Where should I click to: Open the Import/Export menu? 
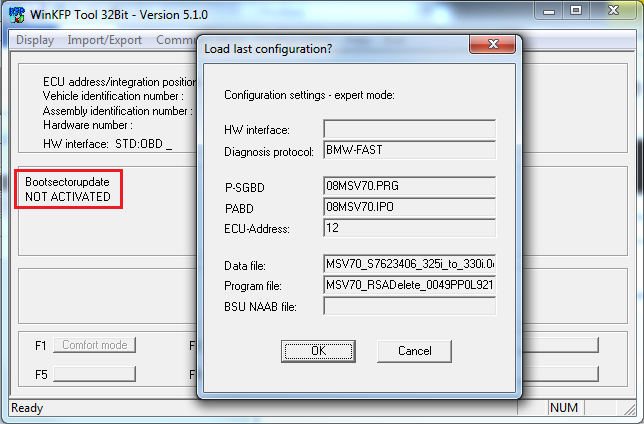coord(105,40)
